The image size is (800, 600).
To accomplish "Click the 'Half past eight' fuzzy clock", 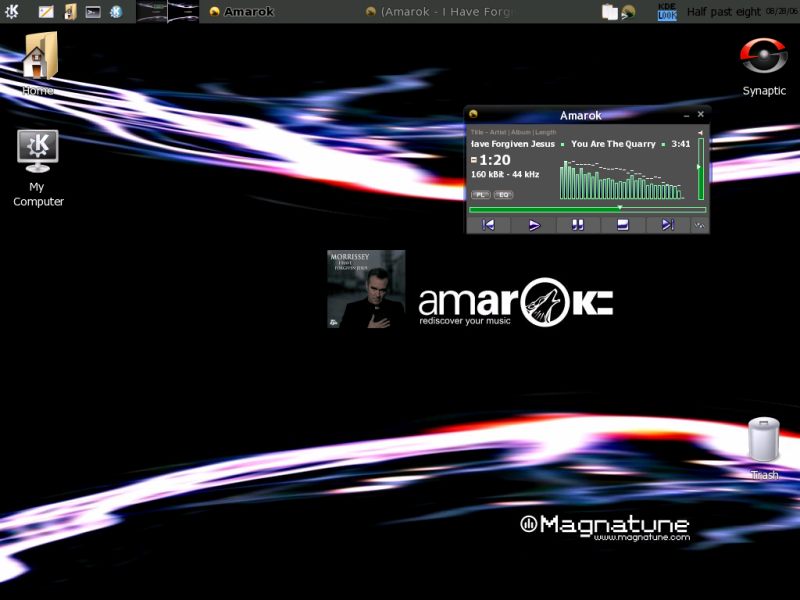I will 723,12.
